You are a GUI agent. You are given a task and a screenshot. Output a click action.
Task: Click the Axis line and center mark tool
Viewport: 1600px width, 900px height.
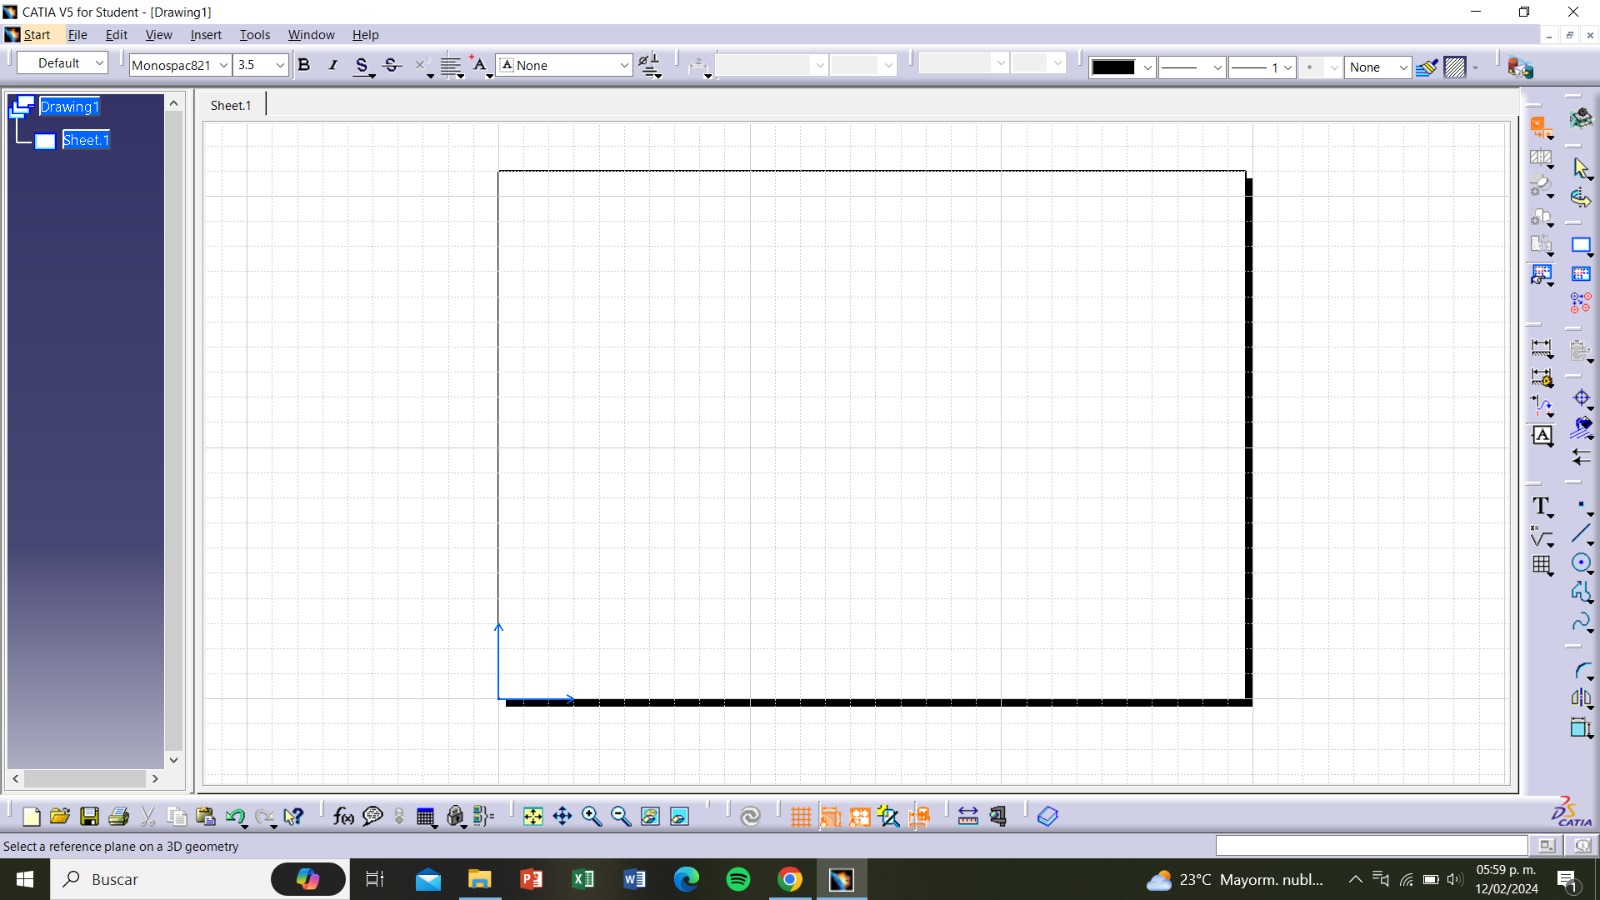[1581, 398]
